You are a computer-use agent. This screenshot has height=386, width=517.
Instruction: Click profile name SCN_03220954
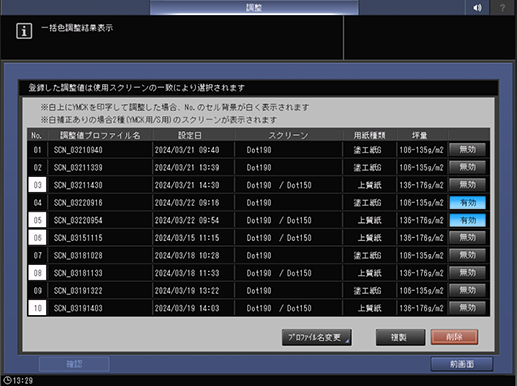78,221
